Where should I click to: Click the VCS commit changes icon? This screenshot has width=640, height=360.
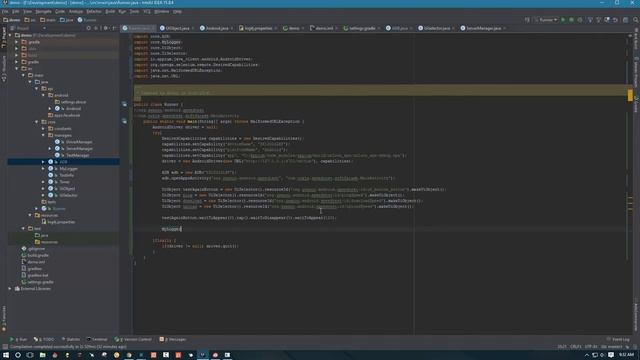(599, 20)
